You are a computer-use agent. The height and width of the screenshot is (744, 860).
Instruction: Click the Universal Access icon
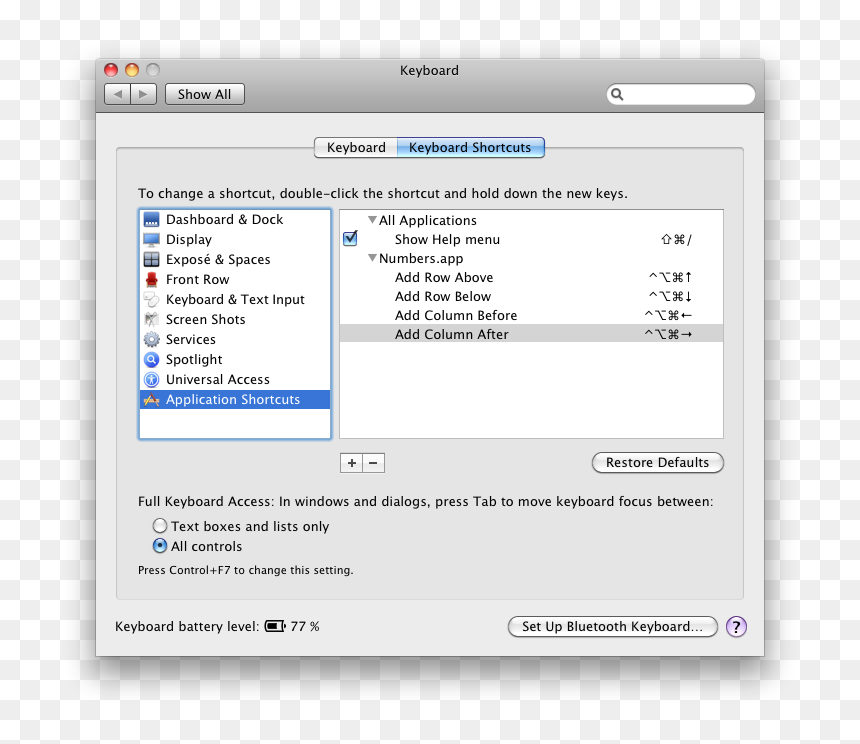pyautogui.click(x=151, y=379)
